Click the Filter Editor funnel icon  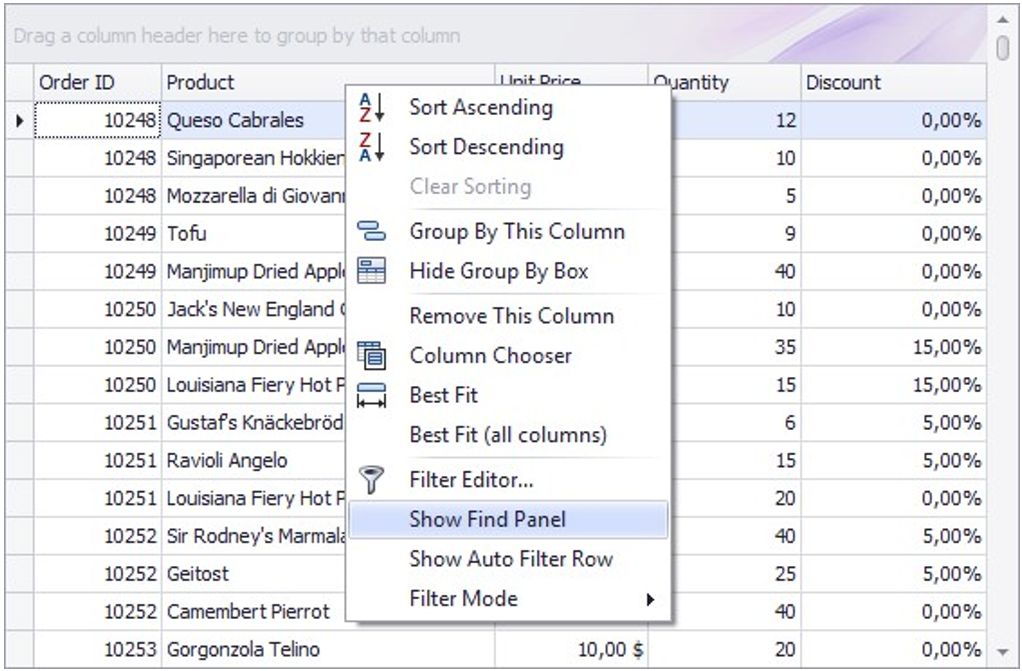coord(371,481)
